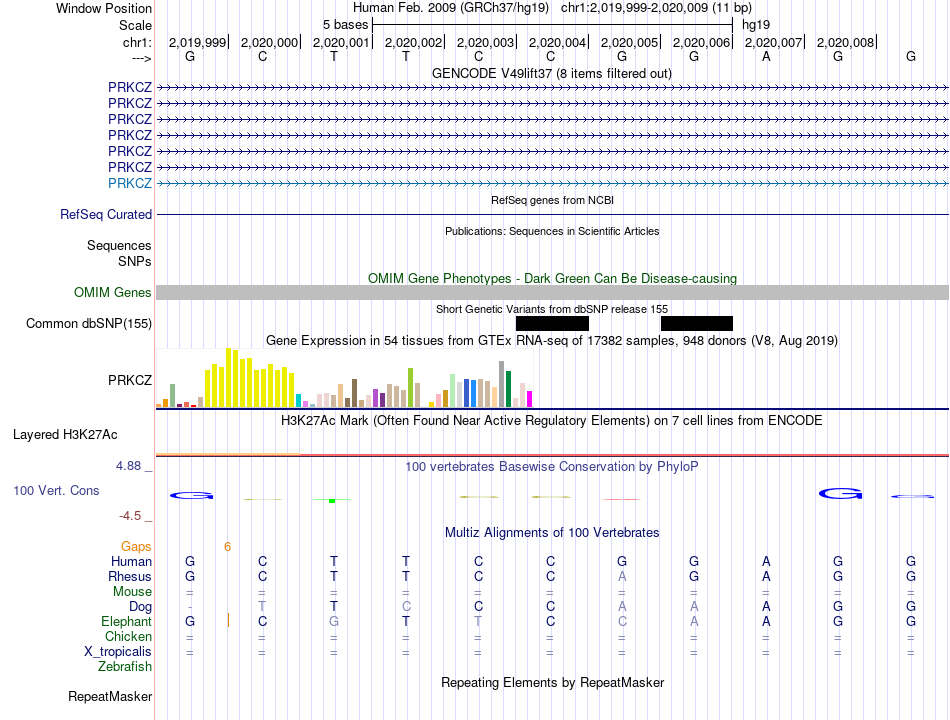Screen dimensions: 950x720
Task: Click the magenta bar in the GTEx expression chart
Action: coord(530,399)
